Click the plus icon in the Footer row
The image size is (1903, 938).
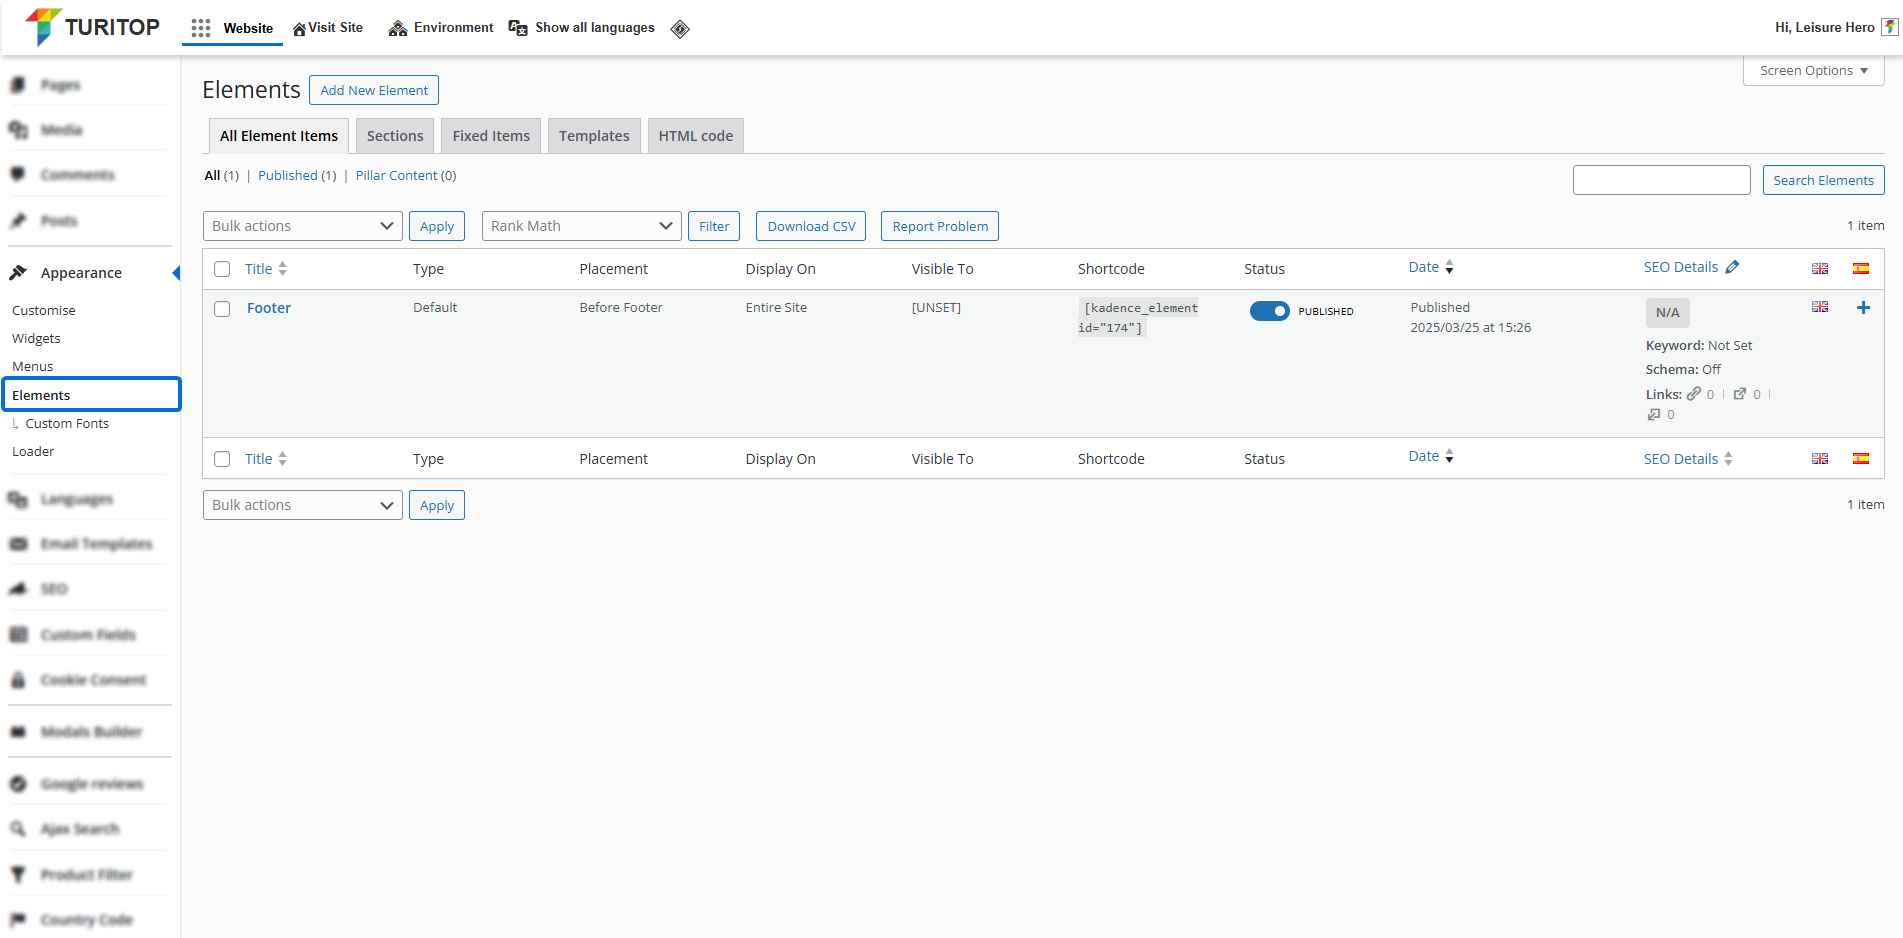point(1863,308)
